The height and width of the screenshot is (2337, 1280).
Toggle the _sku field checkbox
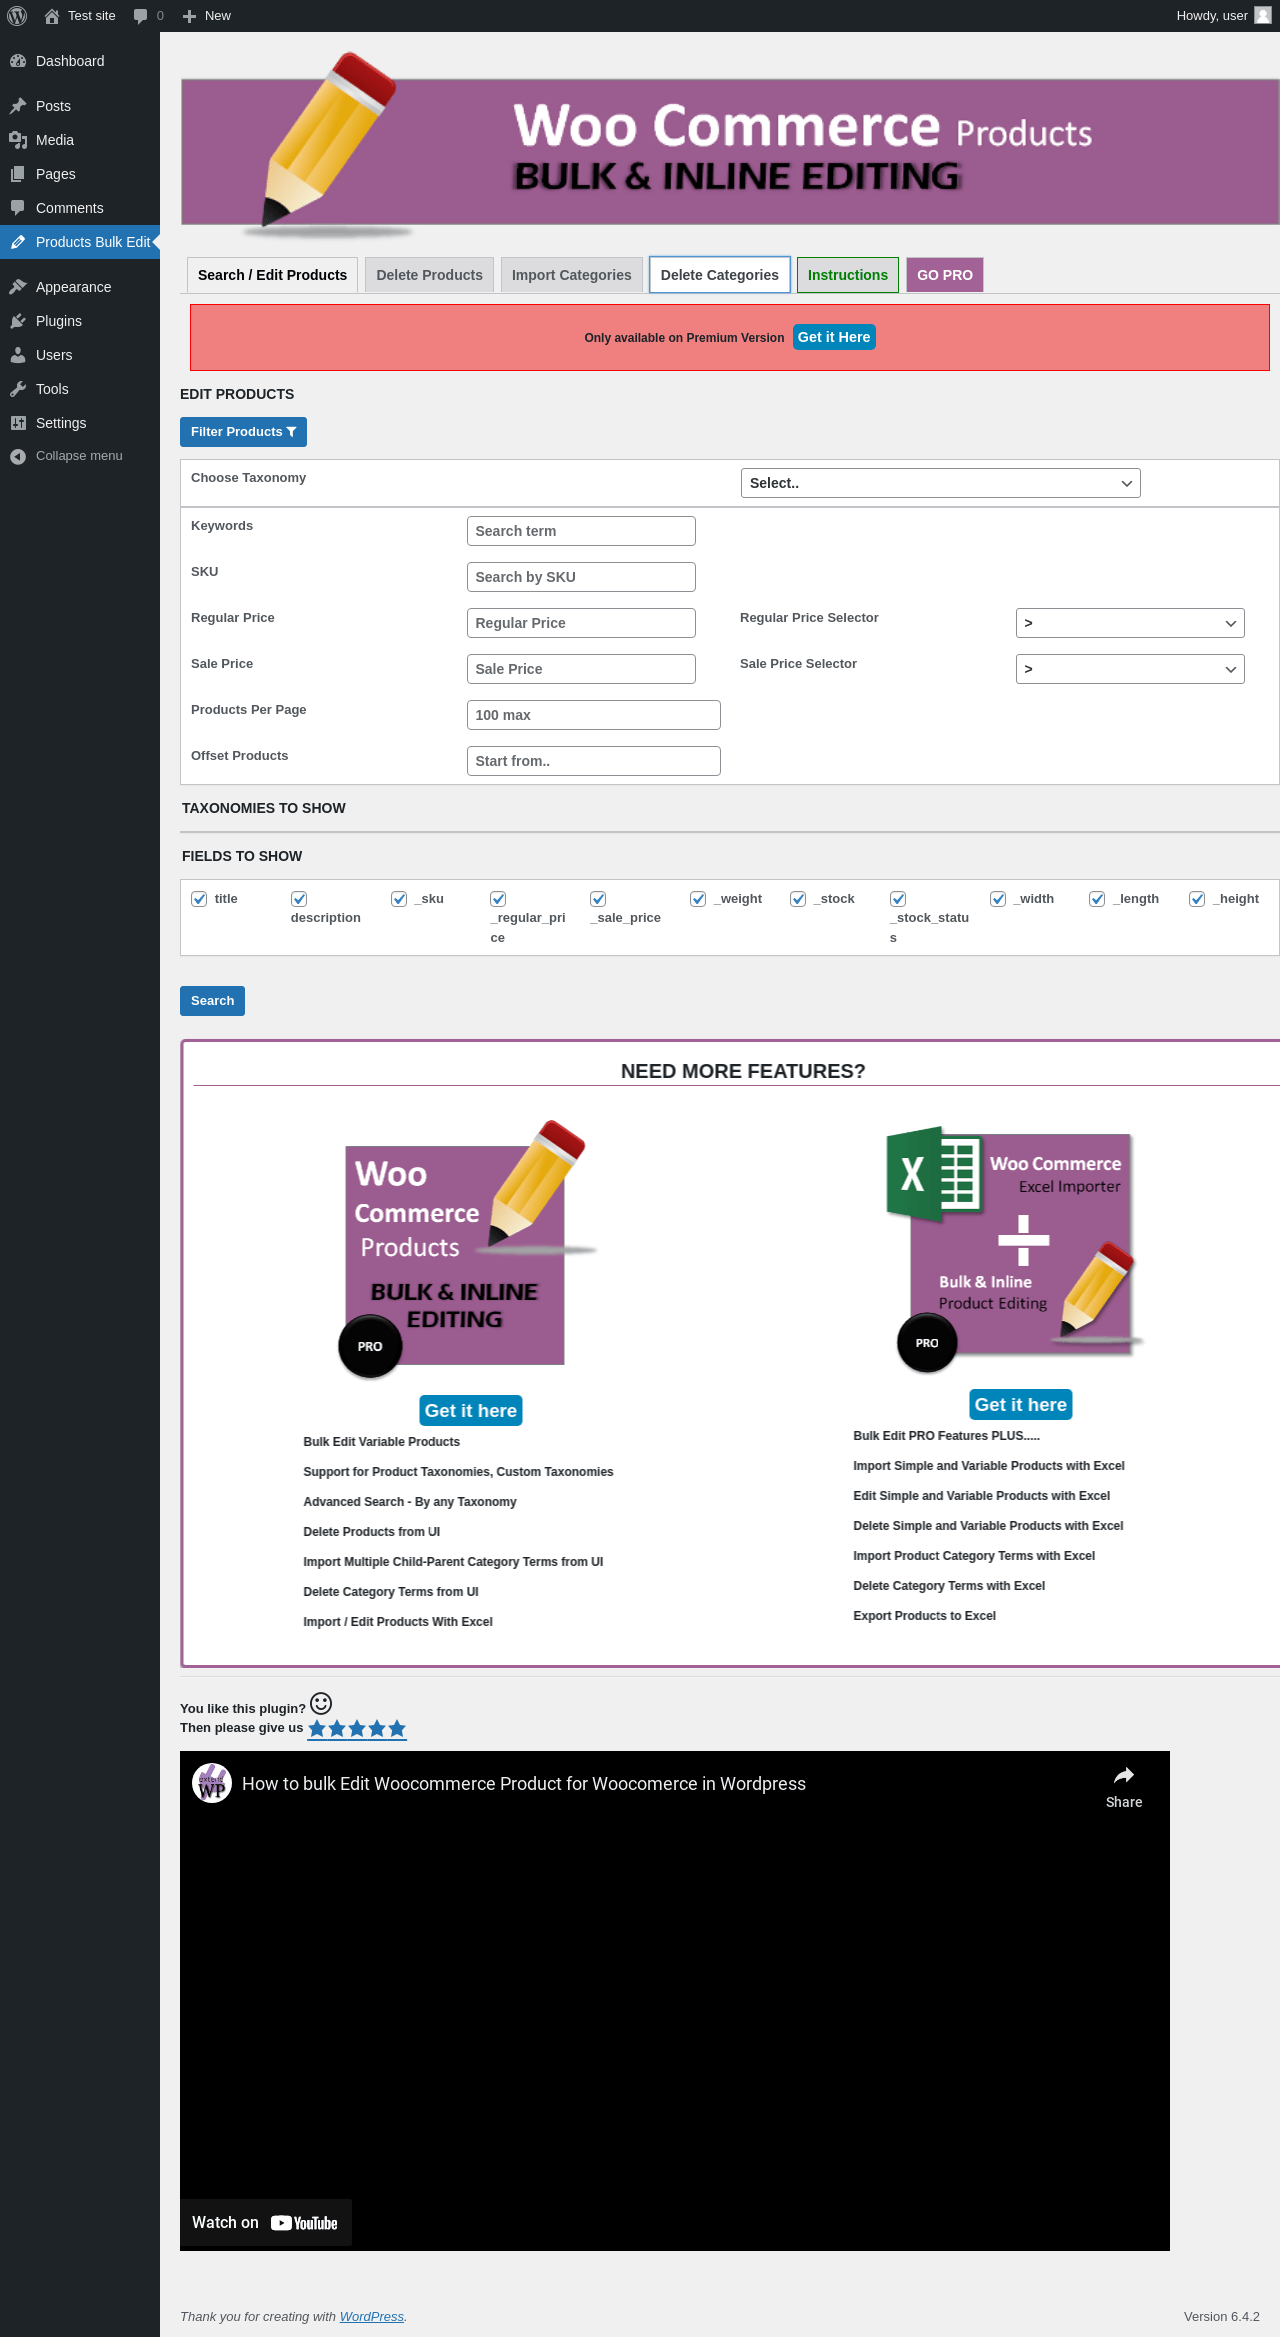pos(399,899)
